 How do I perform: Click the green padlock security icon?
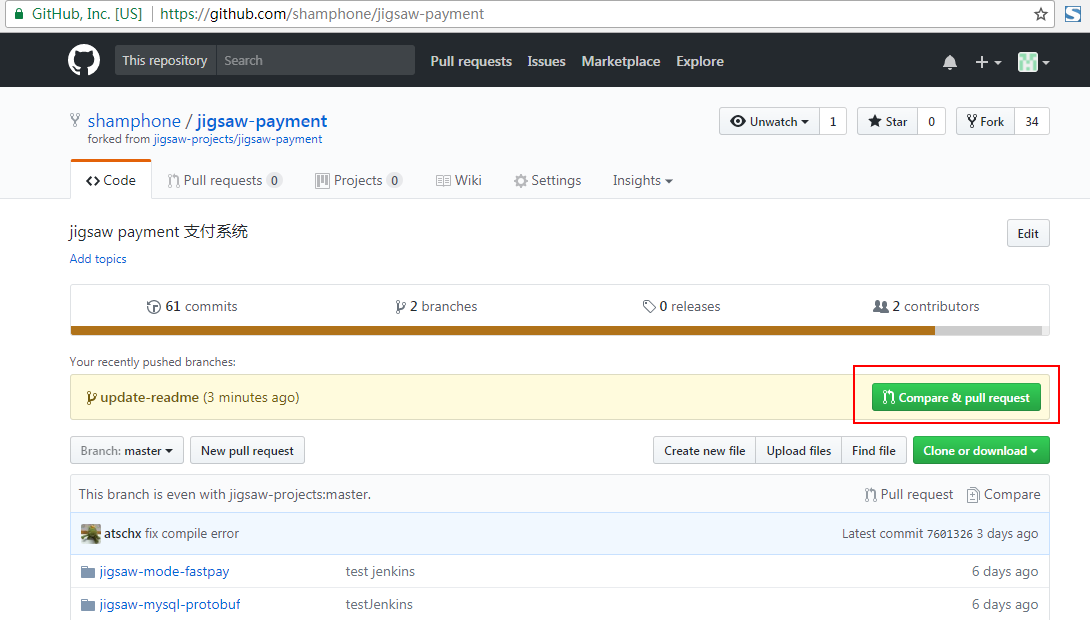(19, 14)
